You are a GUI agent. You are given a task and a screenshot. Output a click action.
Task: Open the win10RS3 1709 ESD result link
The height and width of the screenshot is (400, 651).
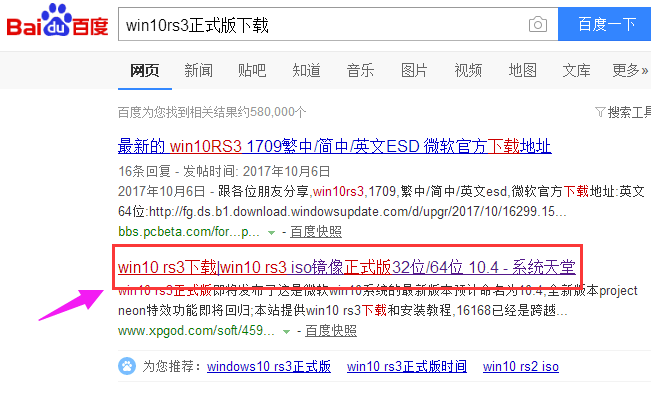point(334,148)
